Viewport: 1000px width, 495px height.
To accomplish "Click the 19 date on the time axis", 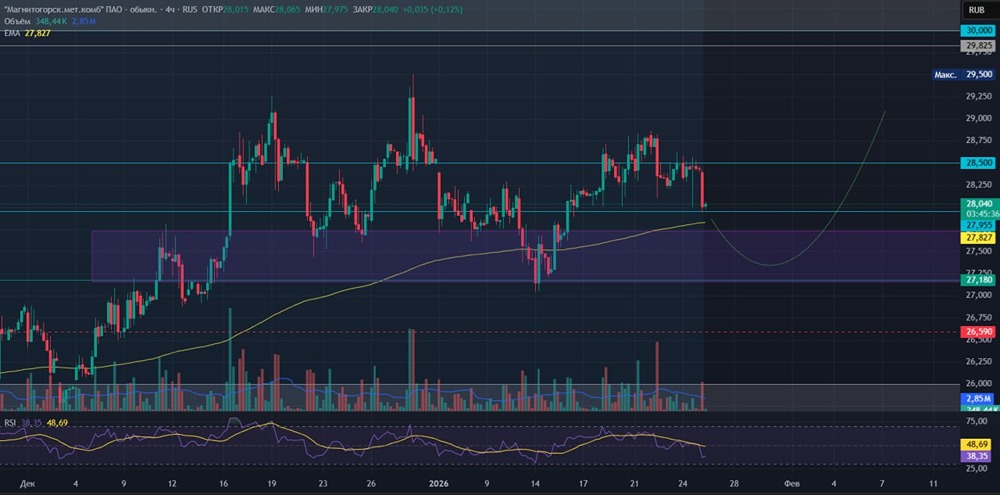I will click(272, 484).
